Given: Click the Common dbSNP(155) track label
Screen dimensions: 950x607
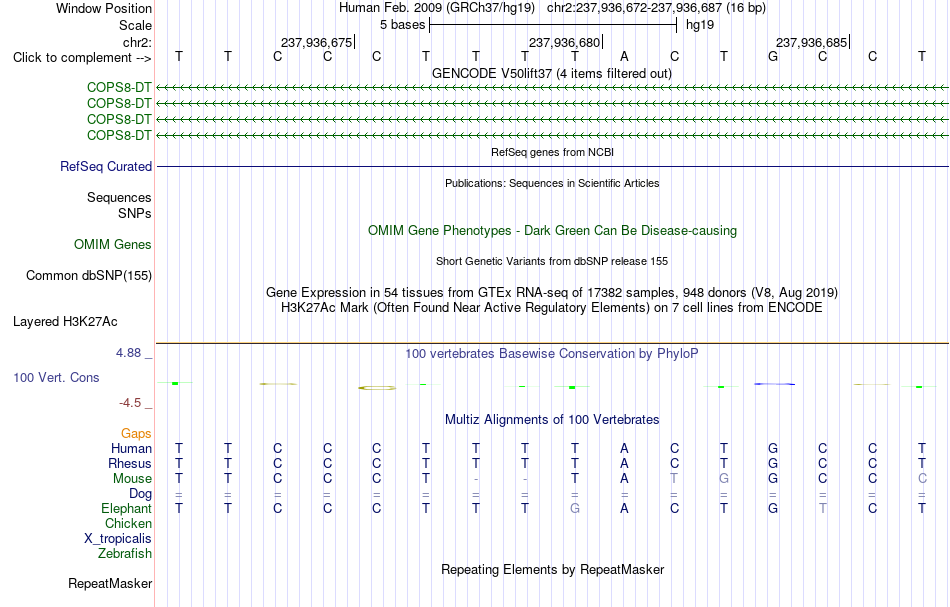Looking at the screenshot, I should coord(89,275).
